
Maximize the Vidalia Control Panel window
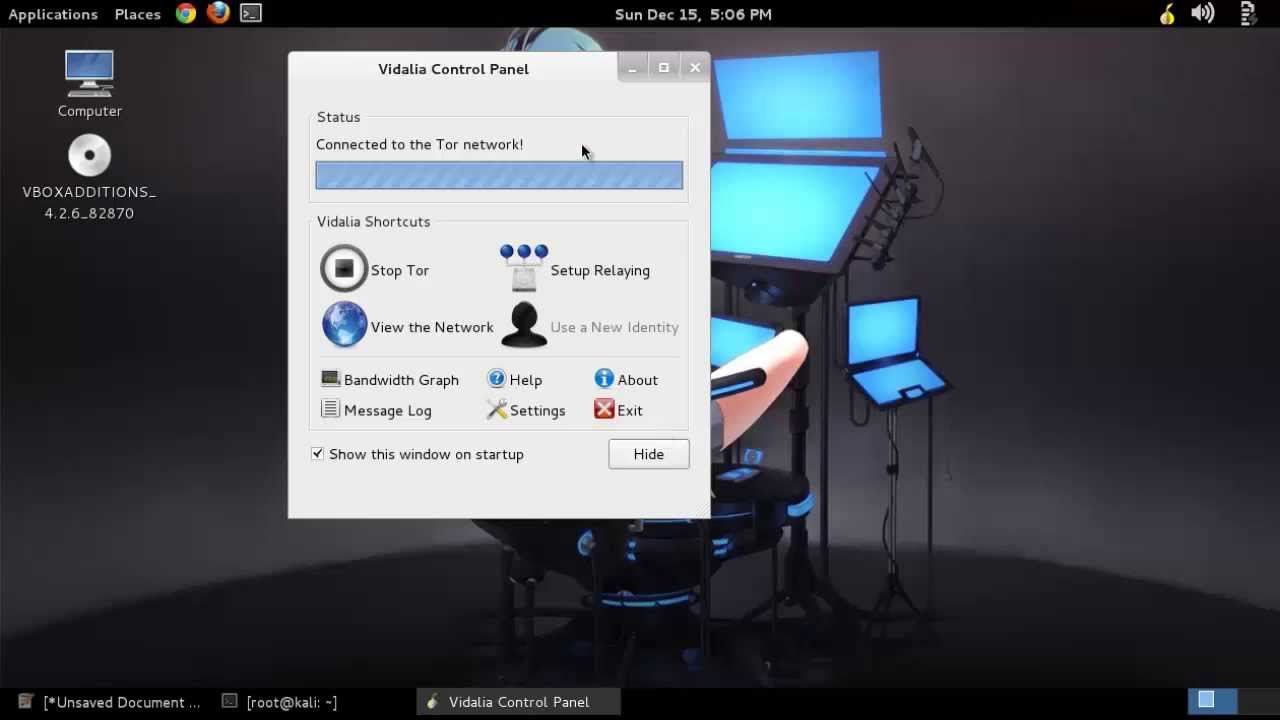(x=664, y=68)
